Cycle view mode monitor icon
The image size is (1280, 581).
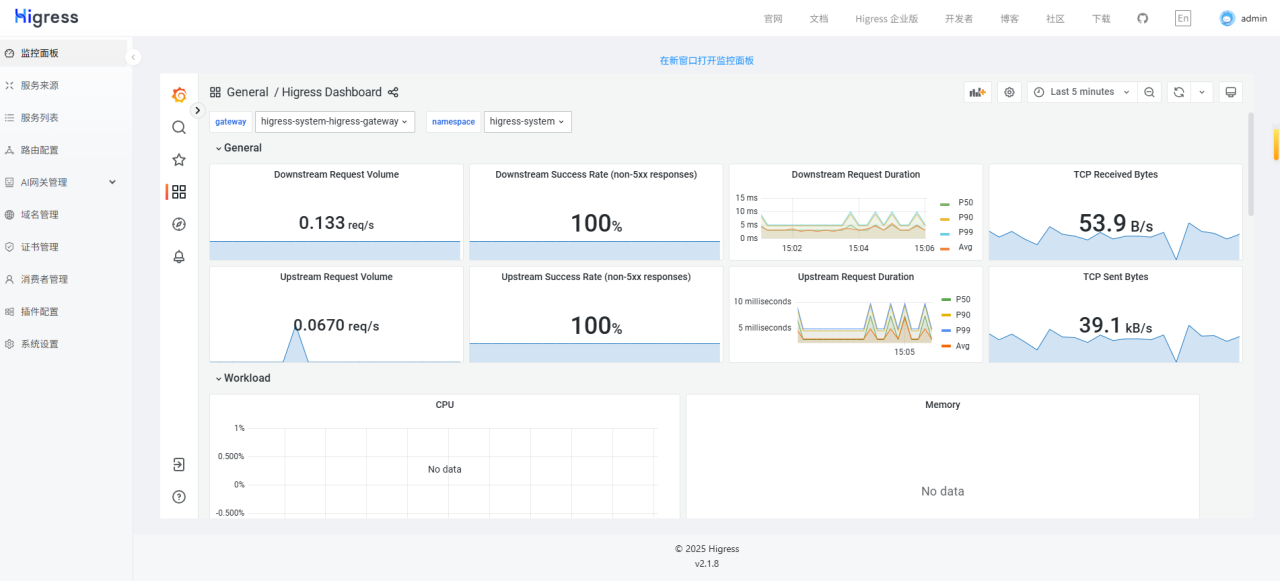coord(1231,92)
